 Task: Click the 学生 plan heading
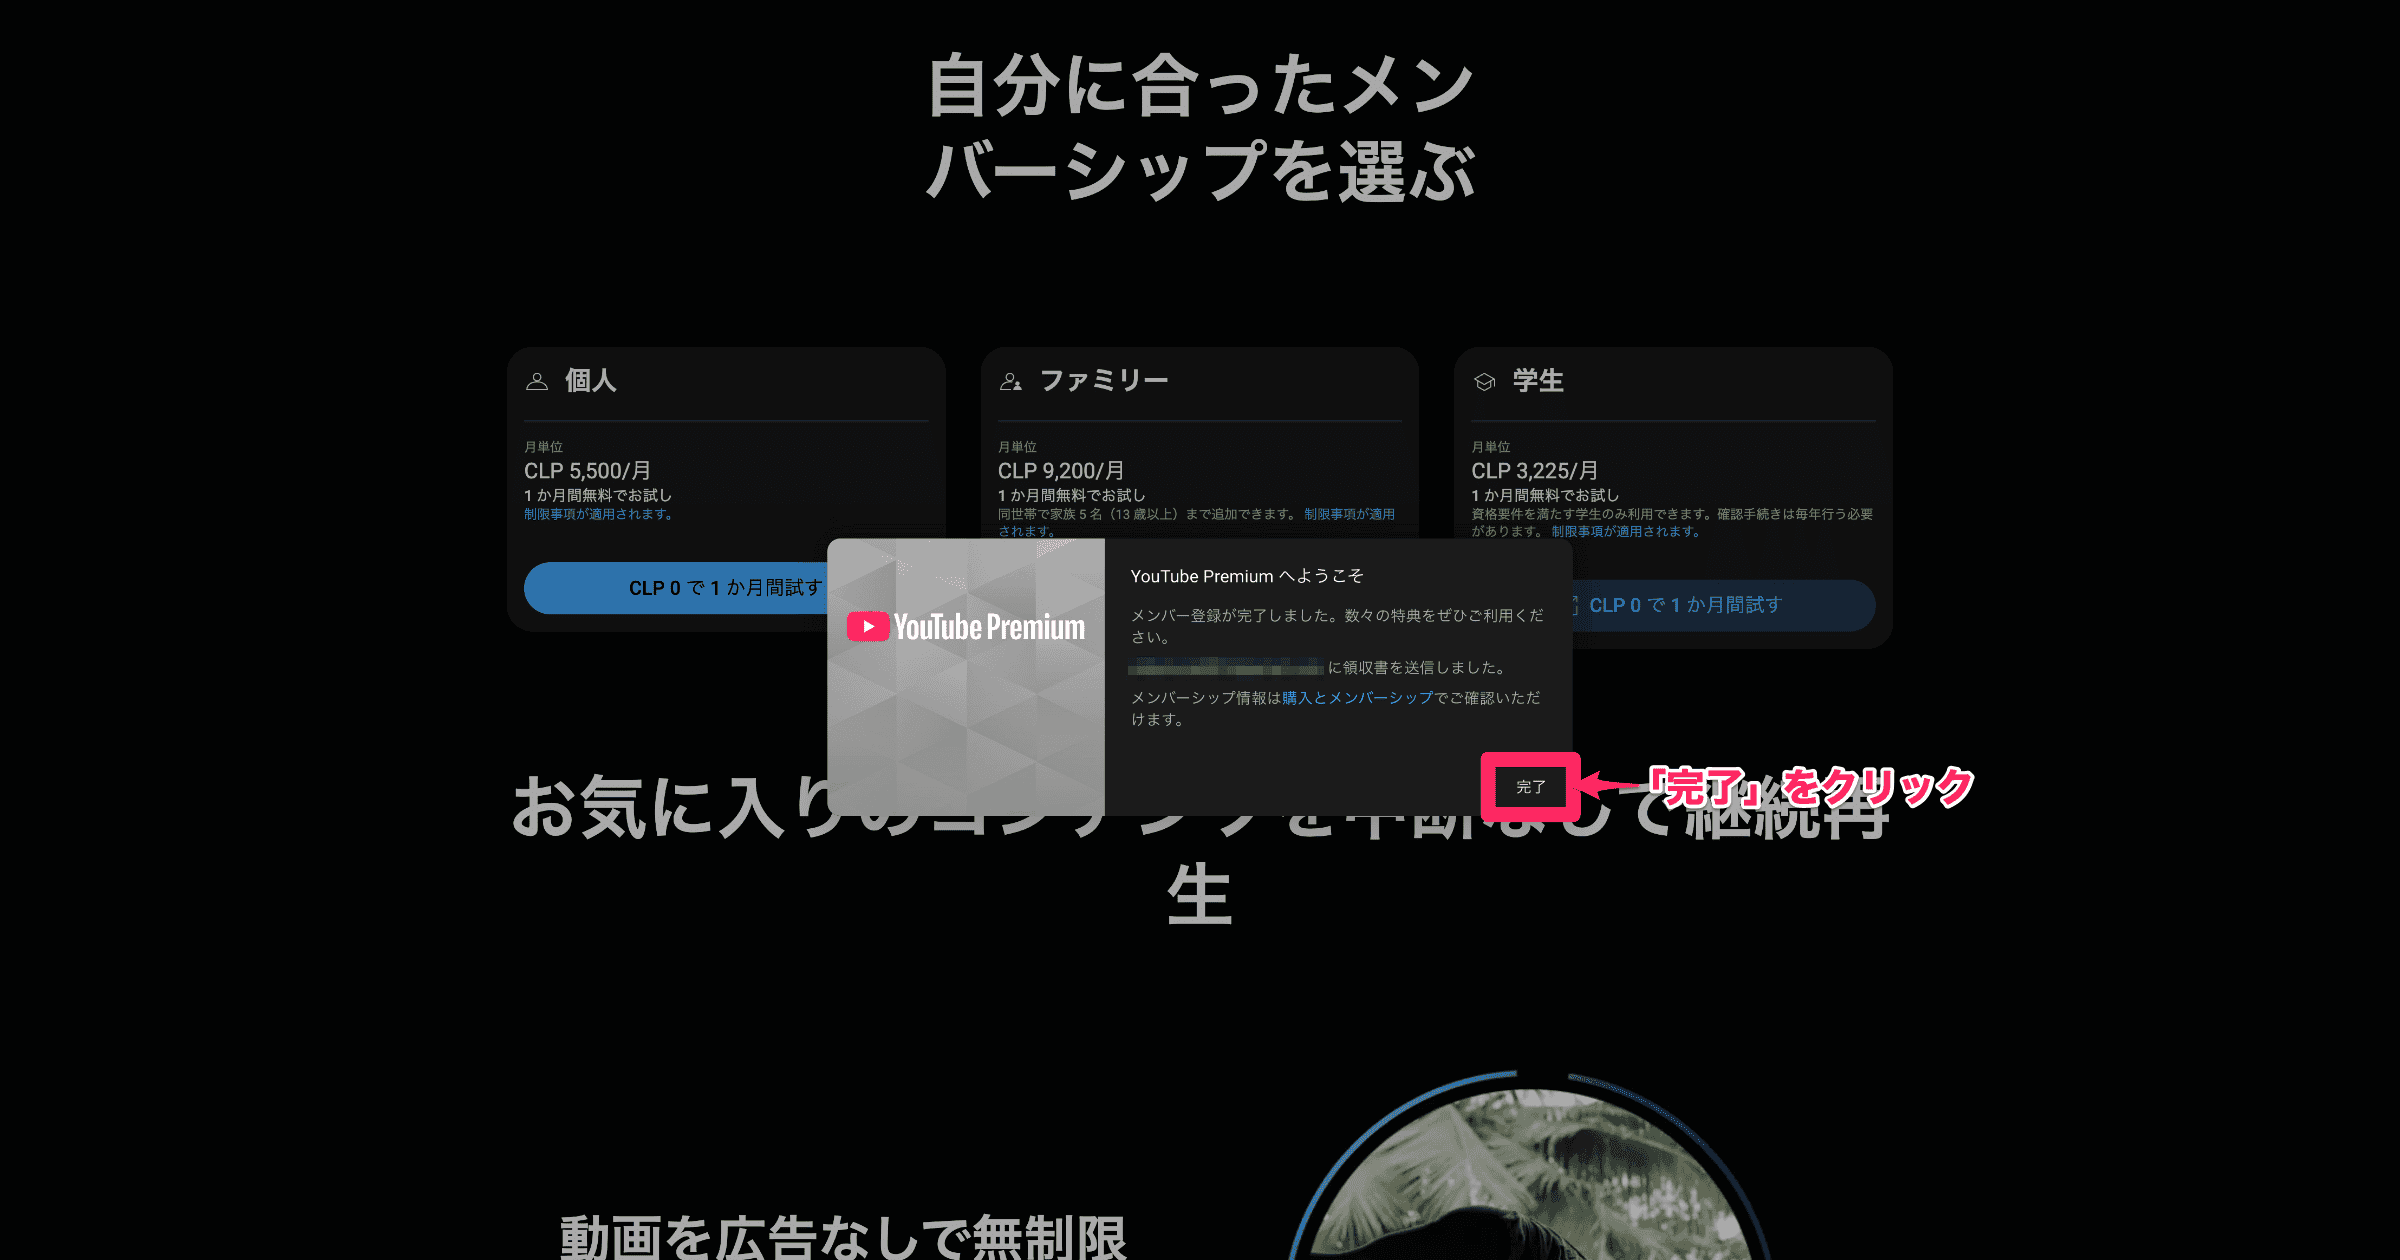[1538, 381]
